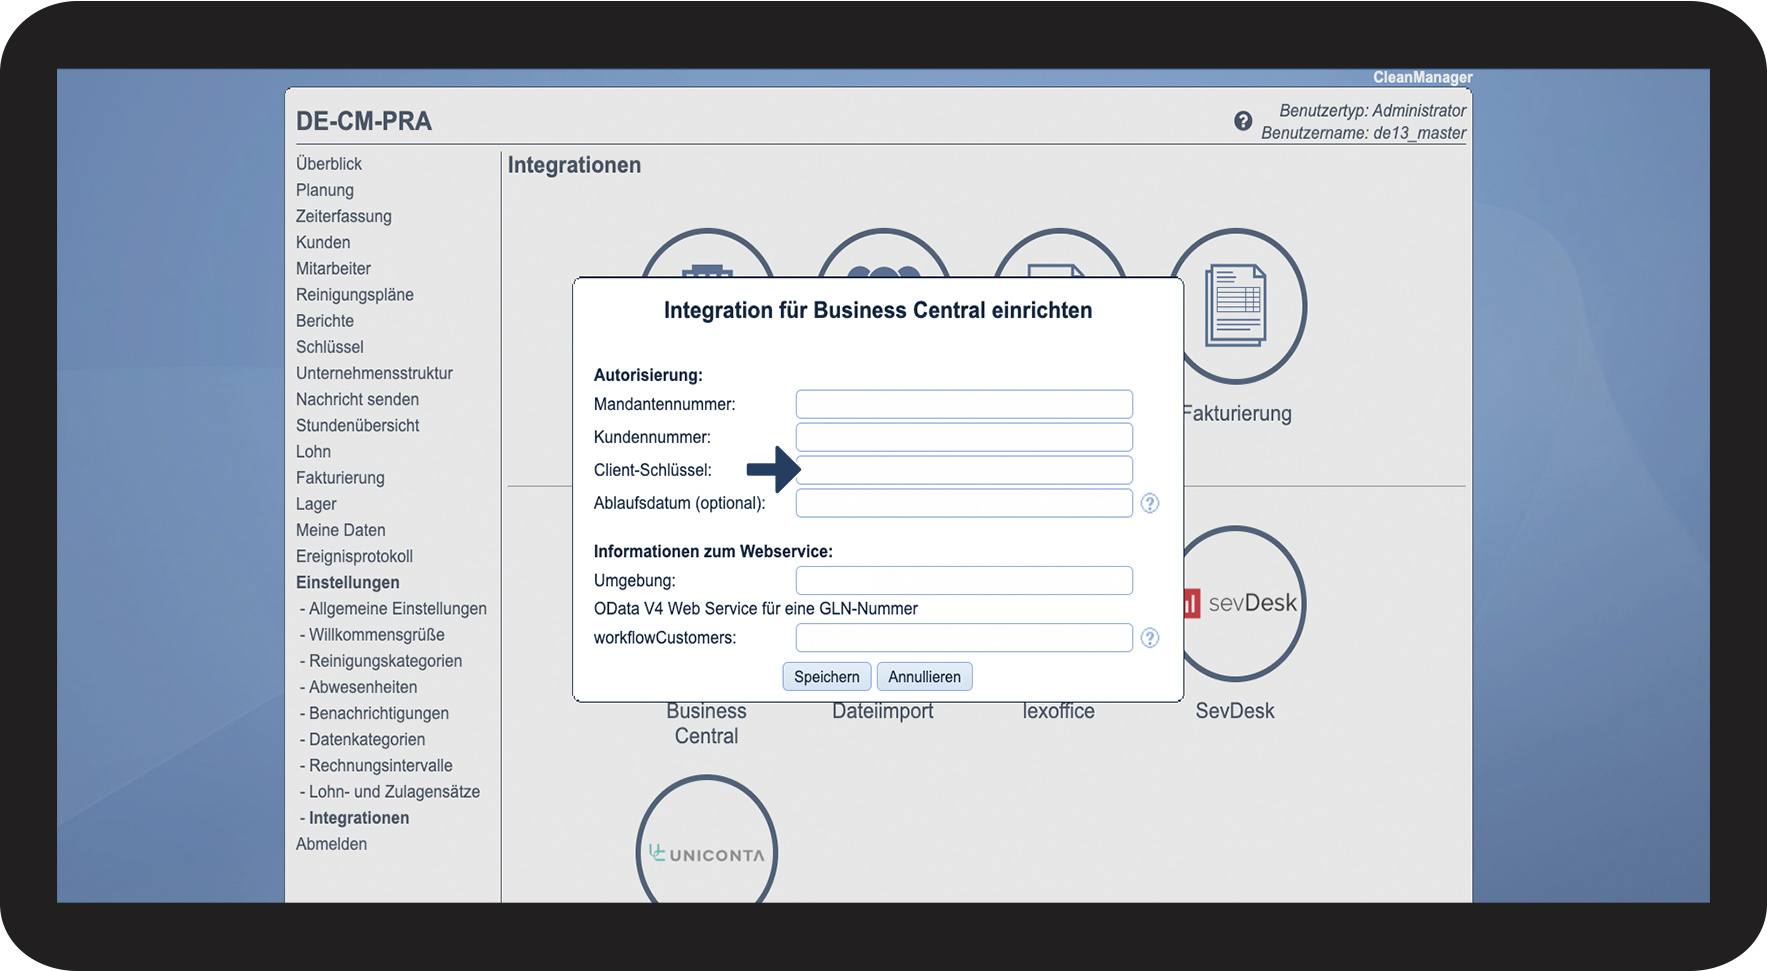Open Überblick in the sidebar
The width and height of the screenshot is (1767, 971).
coord(329,164)
